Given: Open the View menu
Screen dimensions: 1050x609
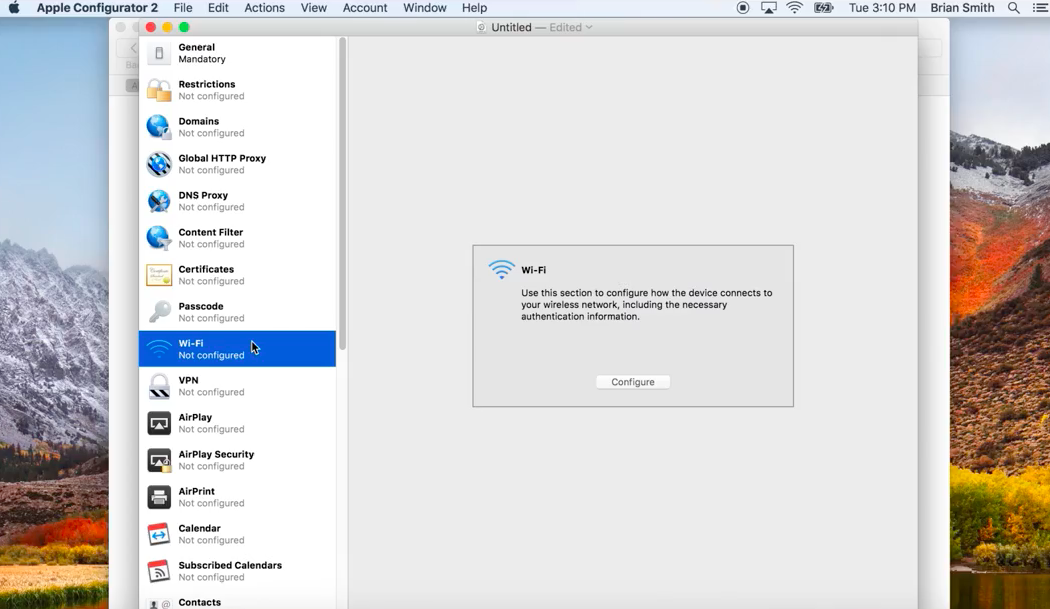Looking at the screenshot, I should coord(313,8).
